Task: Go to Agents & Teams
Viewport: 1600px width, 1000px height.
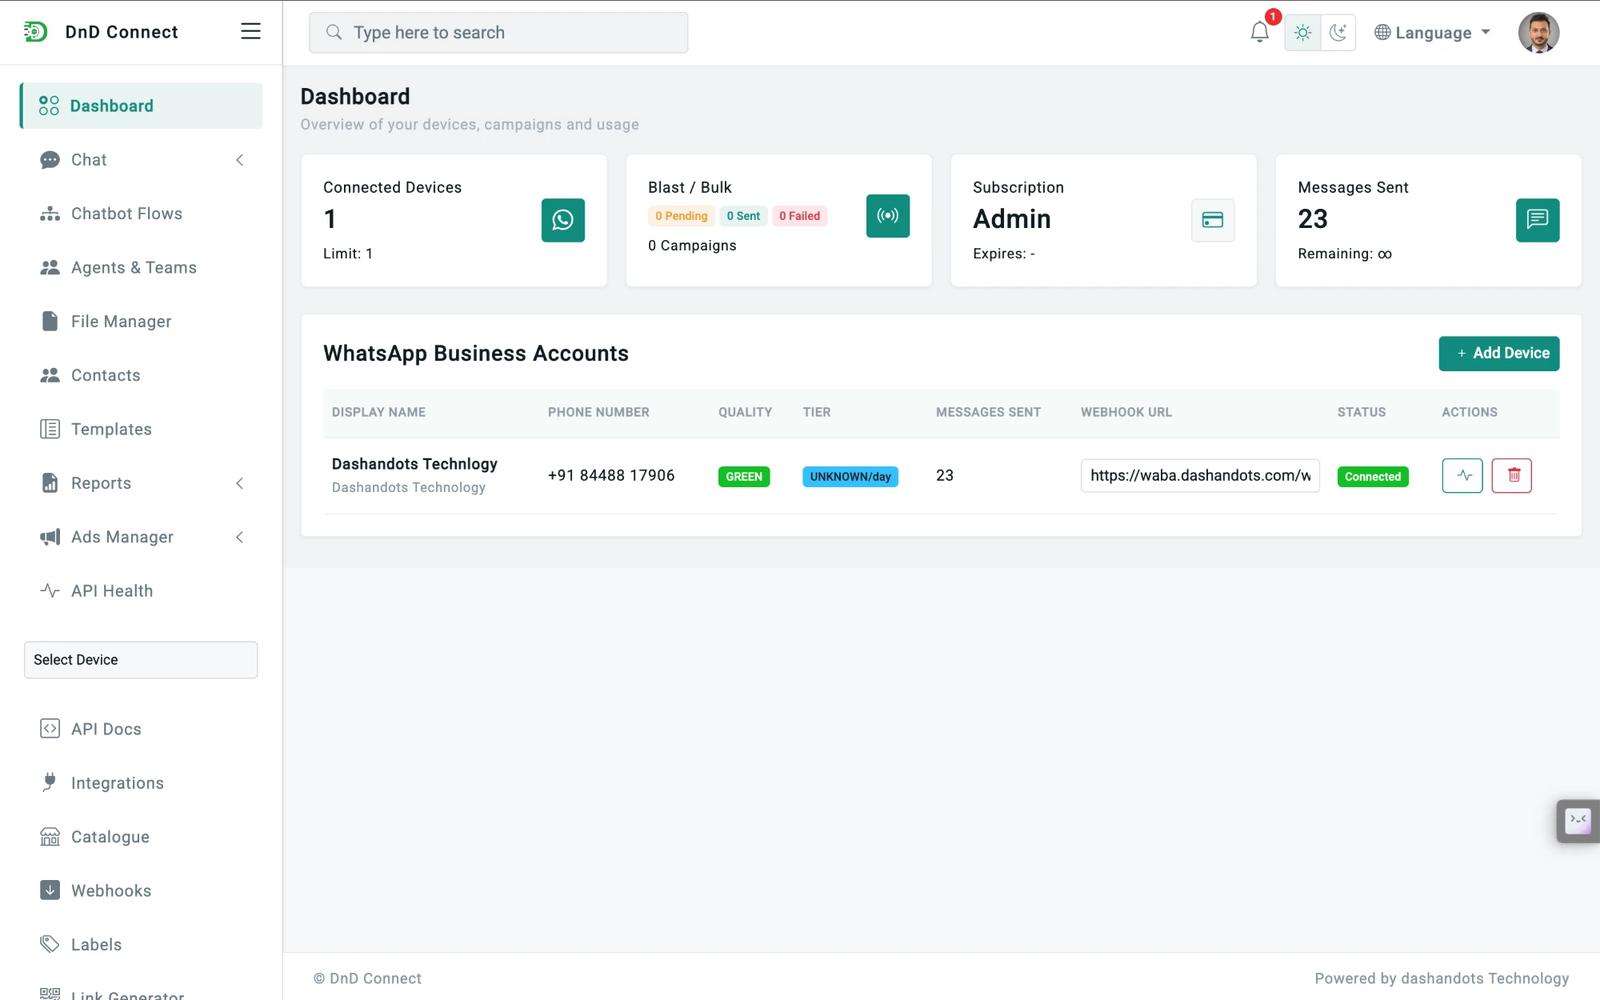Action: (x=141, y=268)
